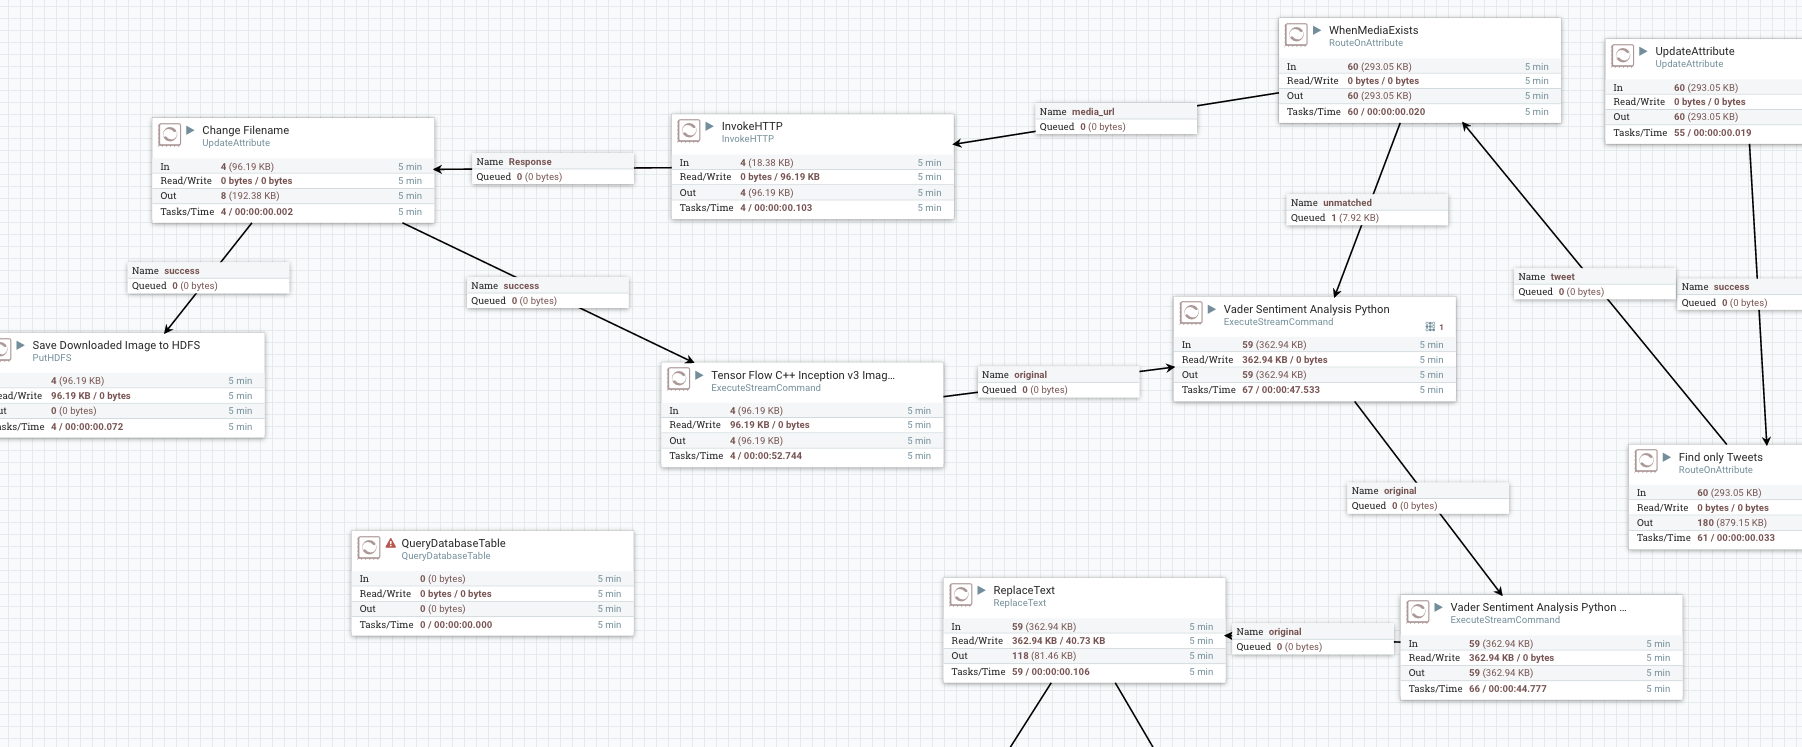The height and width of the screenshot is (747, 1802).
Task: Click the running status arrow on Find only Tweets
Action: pyautogui.click(x=1667, y=457)
